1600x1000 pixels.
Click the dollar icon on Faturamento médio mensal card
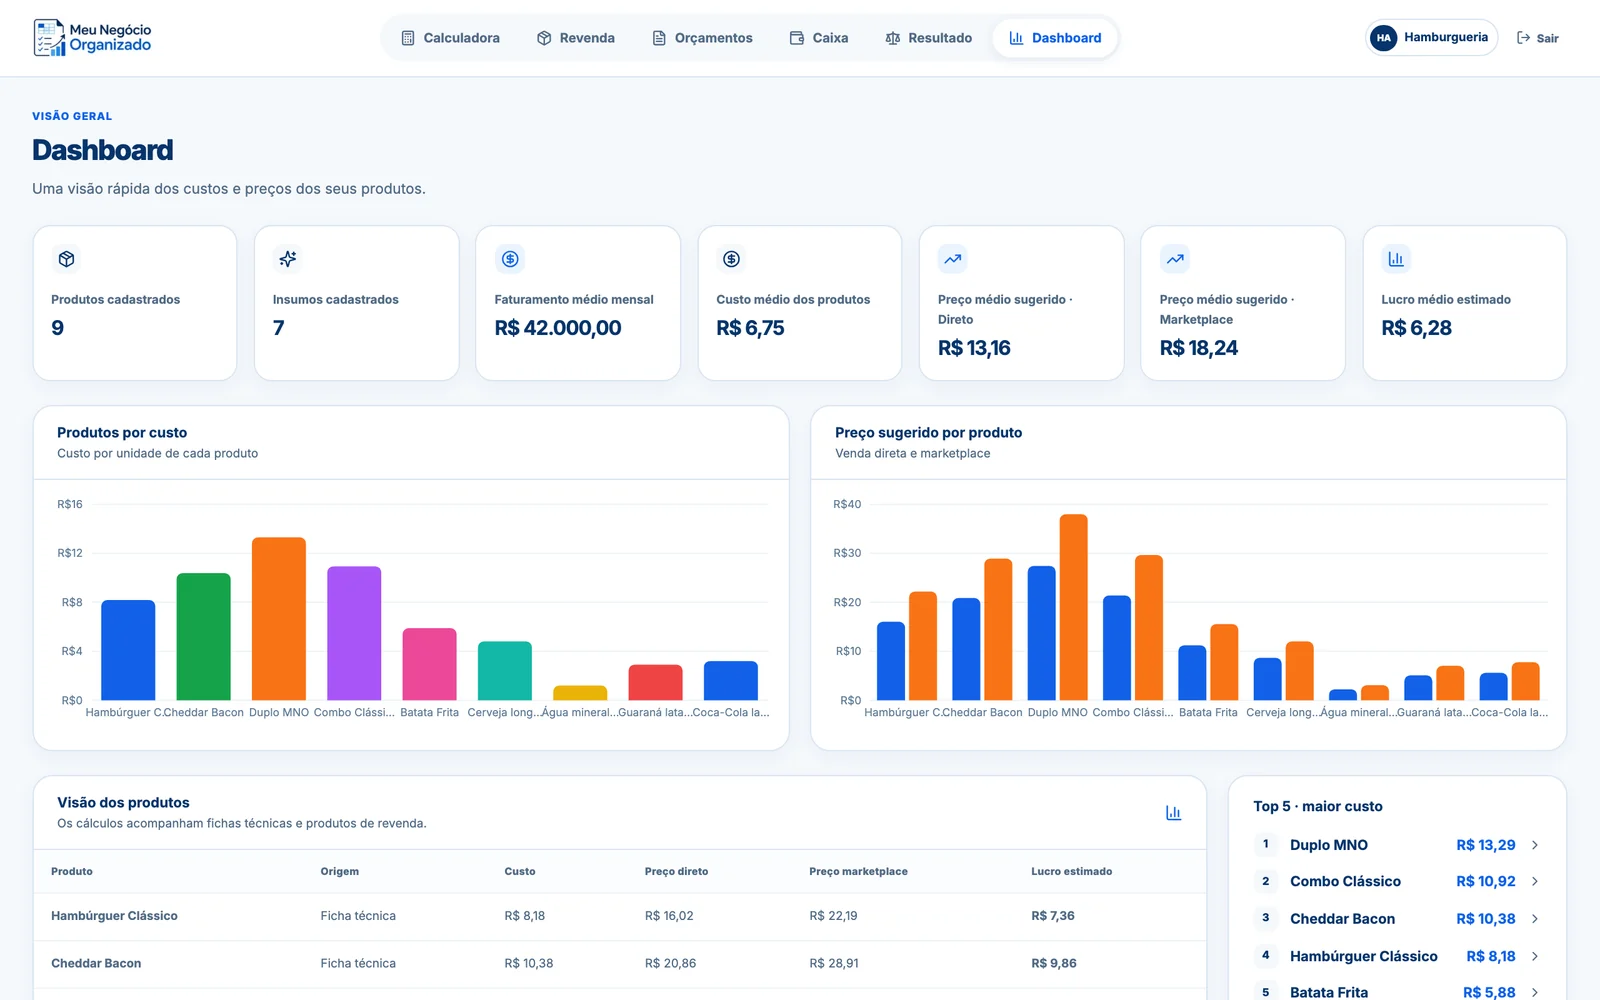coord(510,259)
